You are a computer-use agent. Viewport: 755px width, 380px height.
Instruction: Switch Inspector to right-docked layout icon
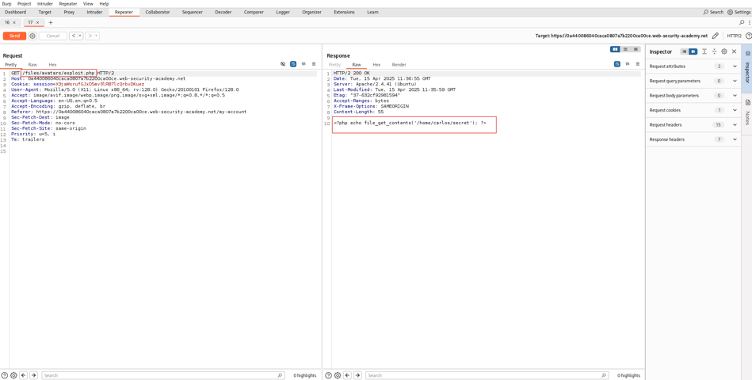point(693,52)
